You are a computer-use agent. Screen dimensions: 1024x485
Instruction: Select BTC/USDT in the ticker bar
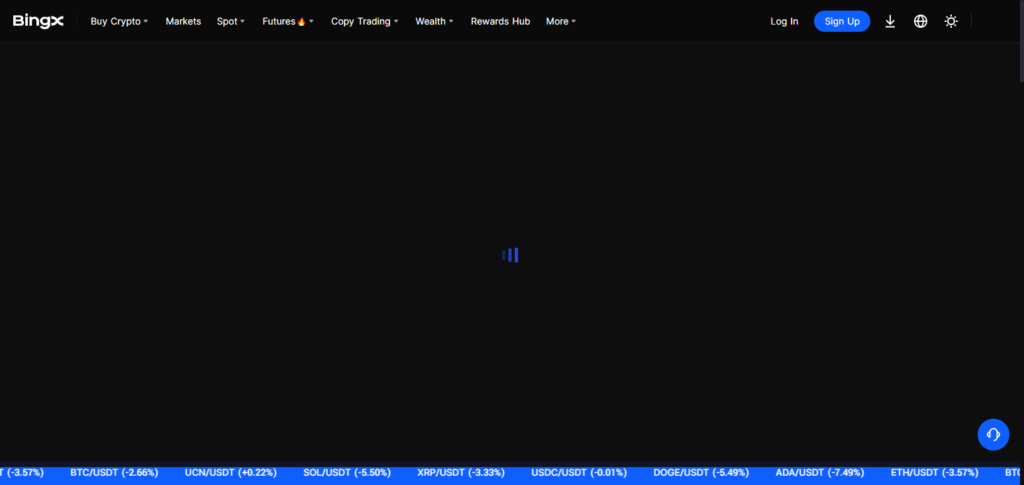(x=113, y=472)
